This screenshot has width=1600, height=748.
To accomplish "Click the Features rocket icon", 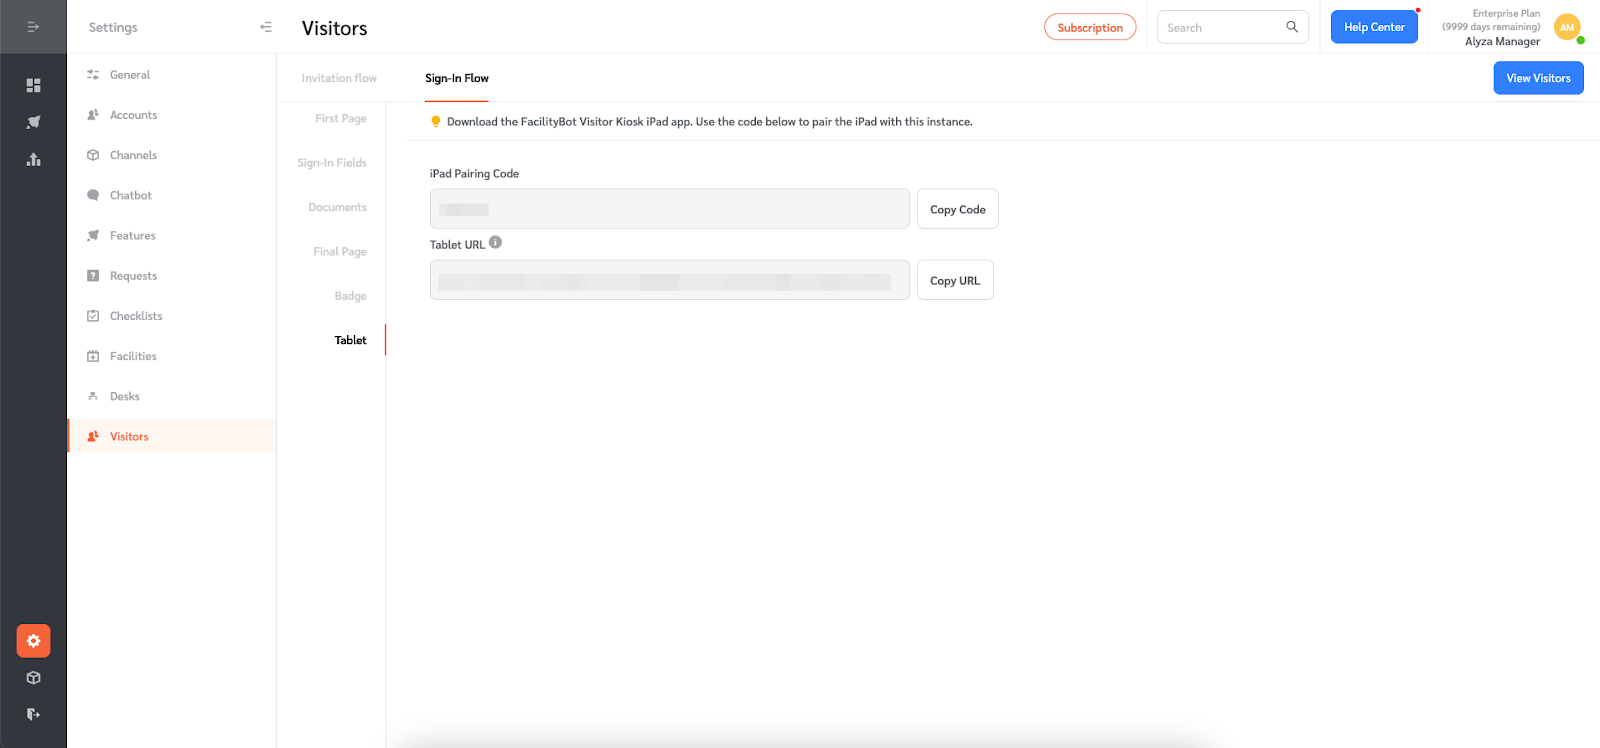I will point(93,236).
